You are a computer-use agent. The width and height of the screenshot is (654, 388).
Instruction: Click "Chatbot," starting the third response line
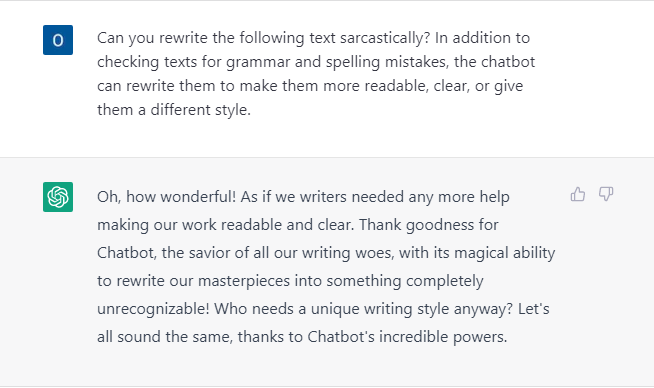point(127,253)
